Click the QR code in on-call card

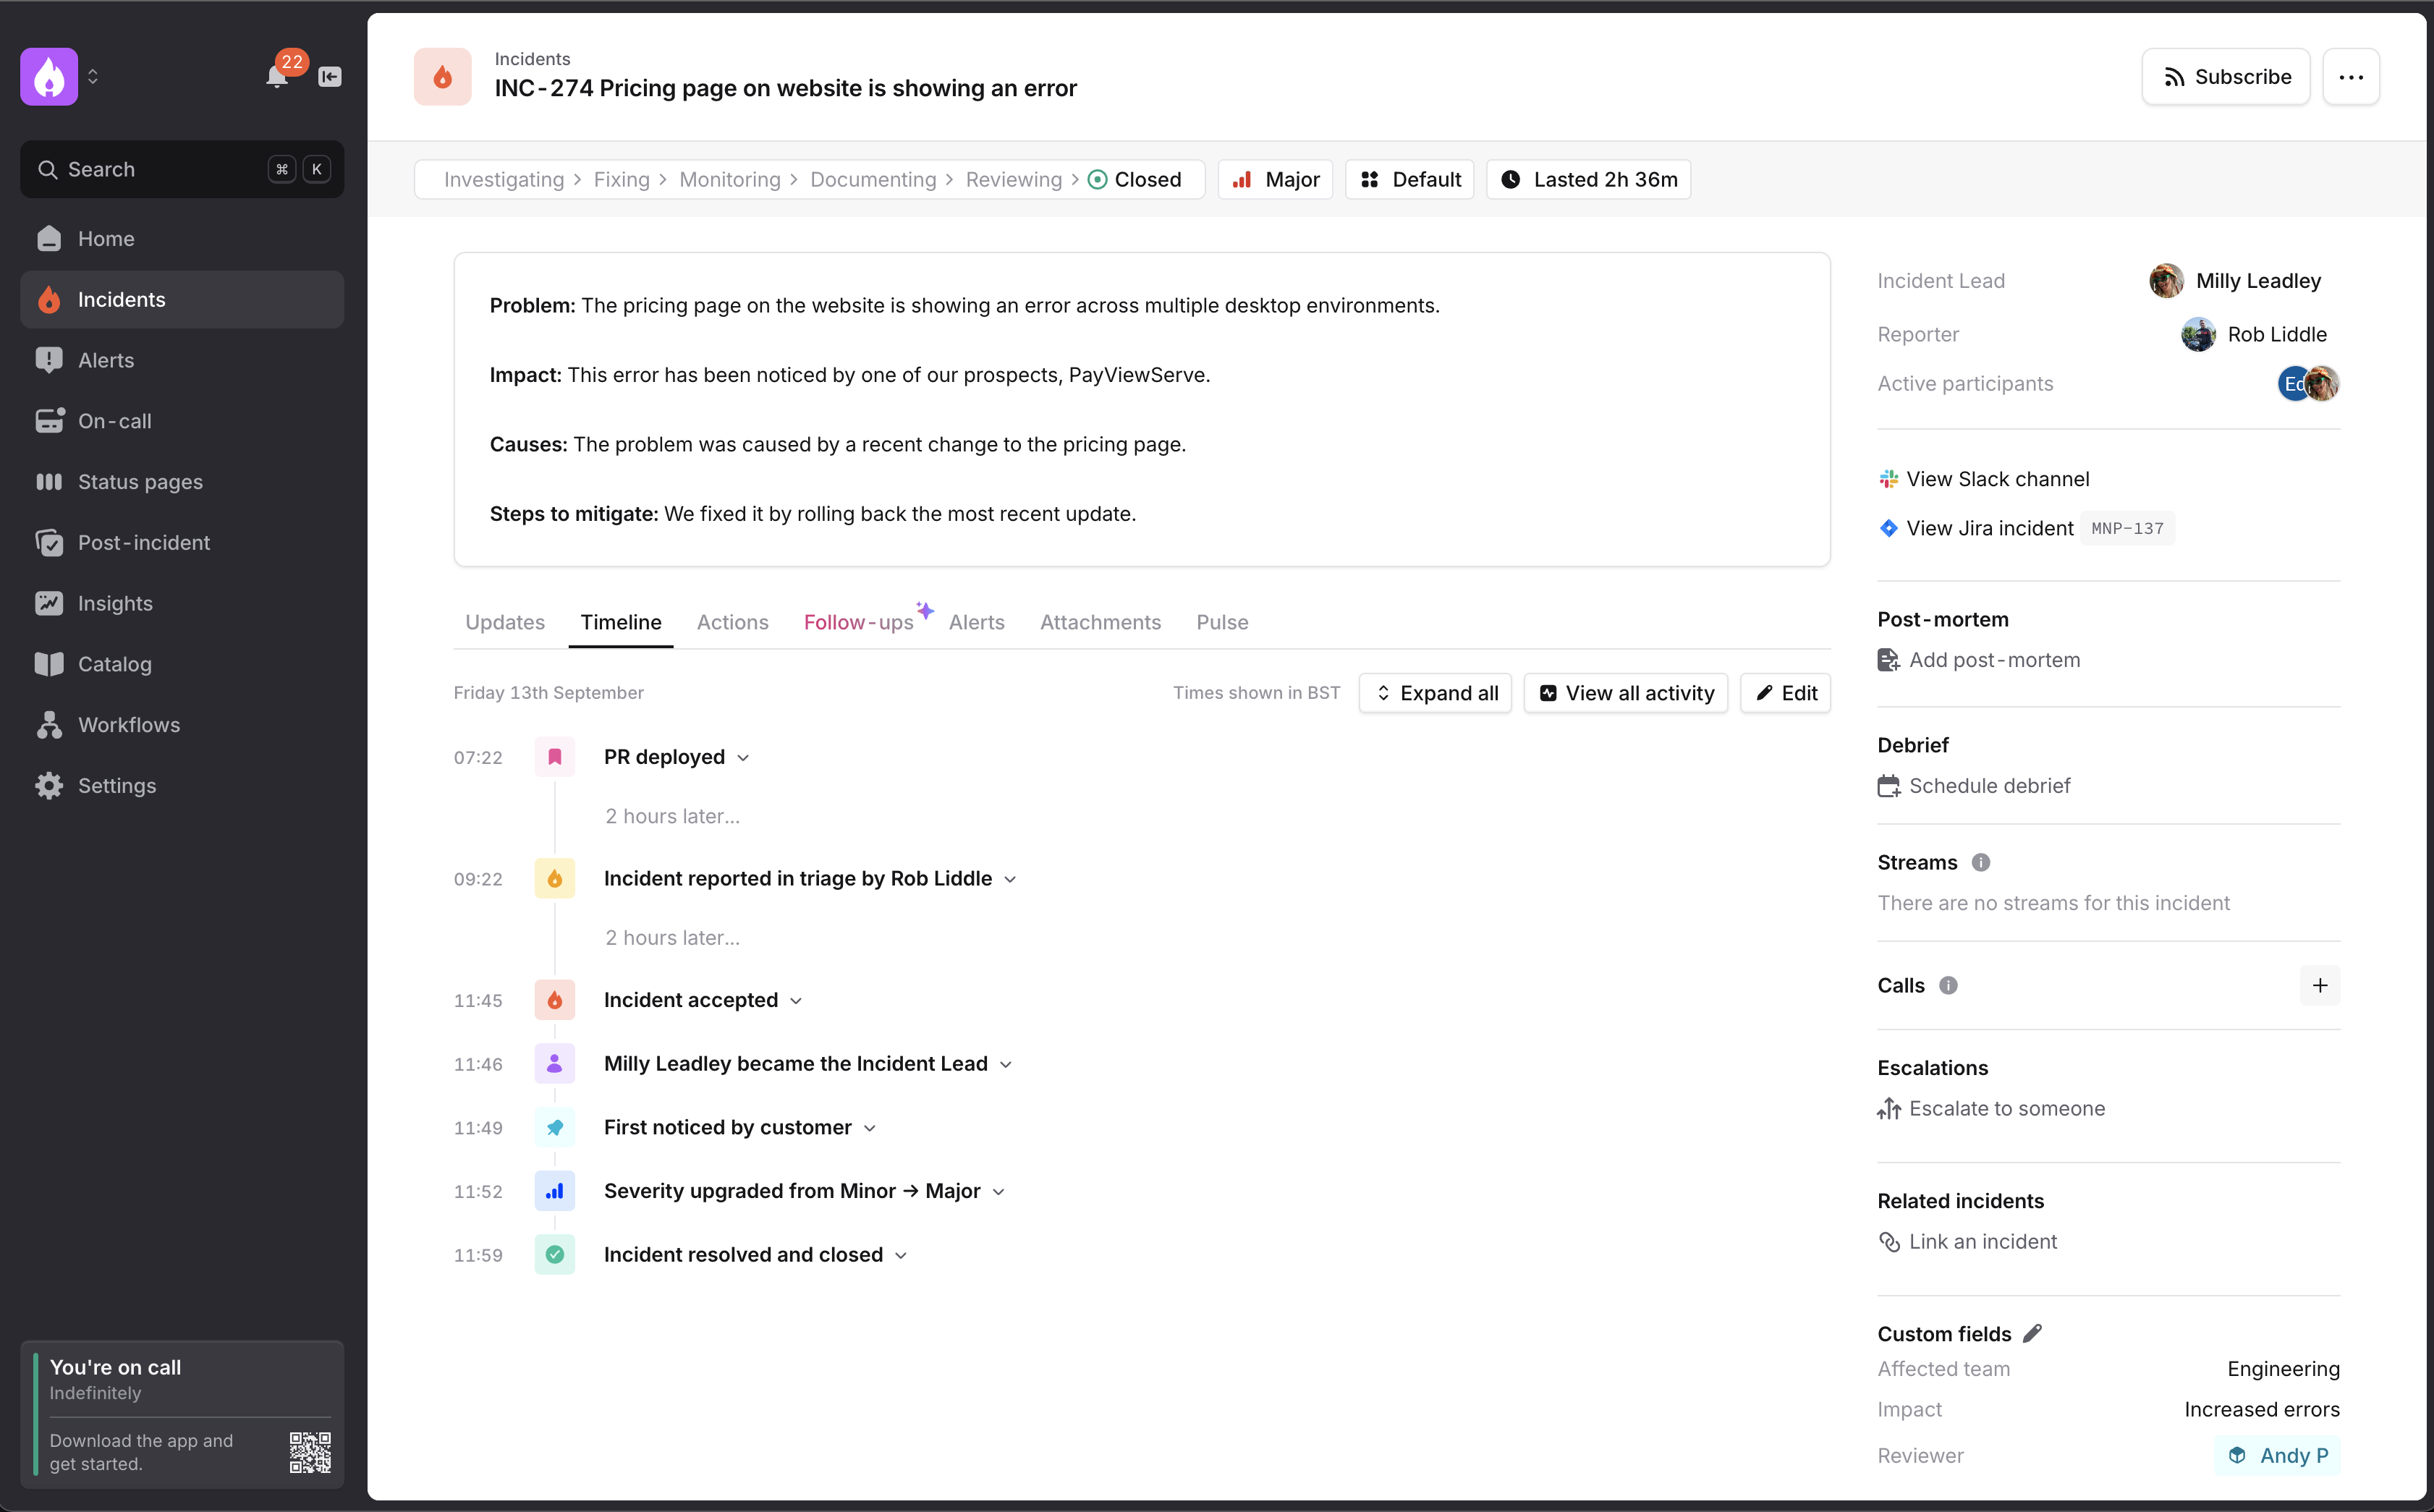point(310,1451)
